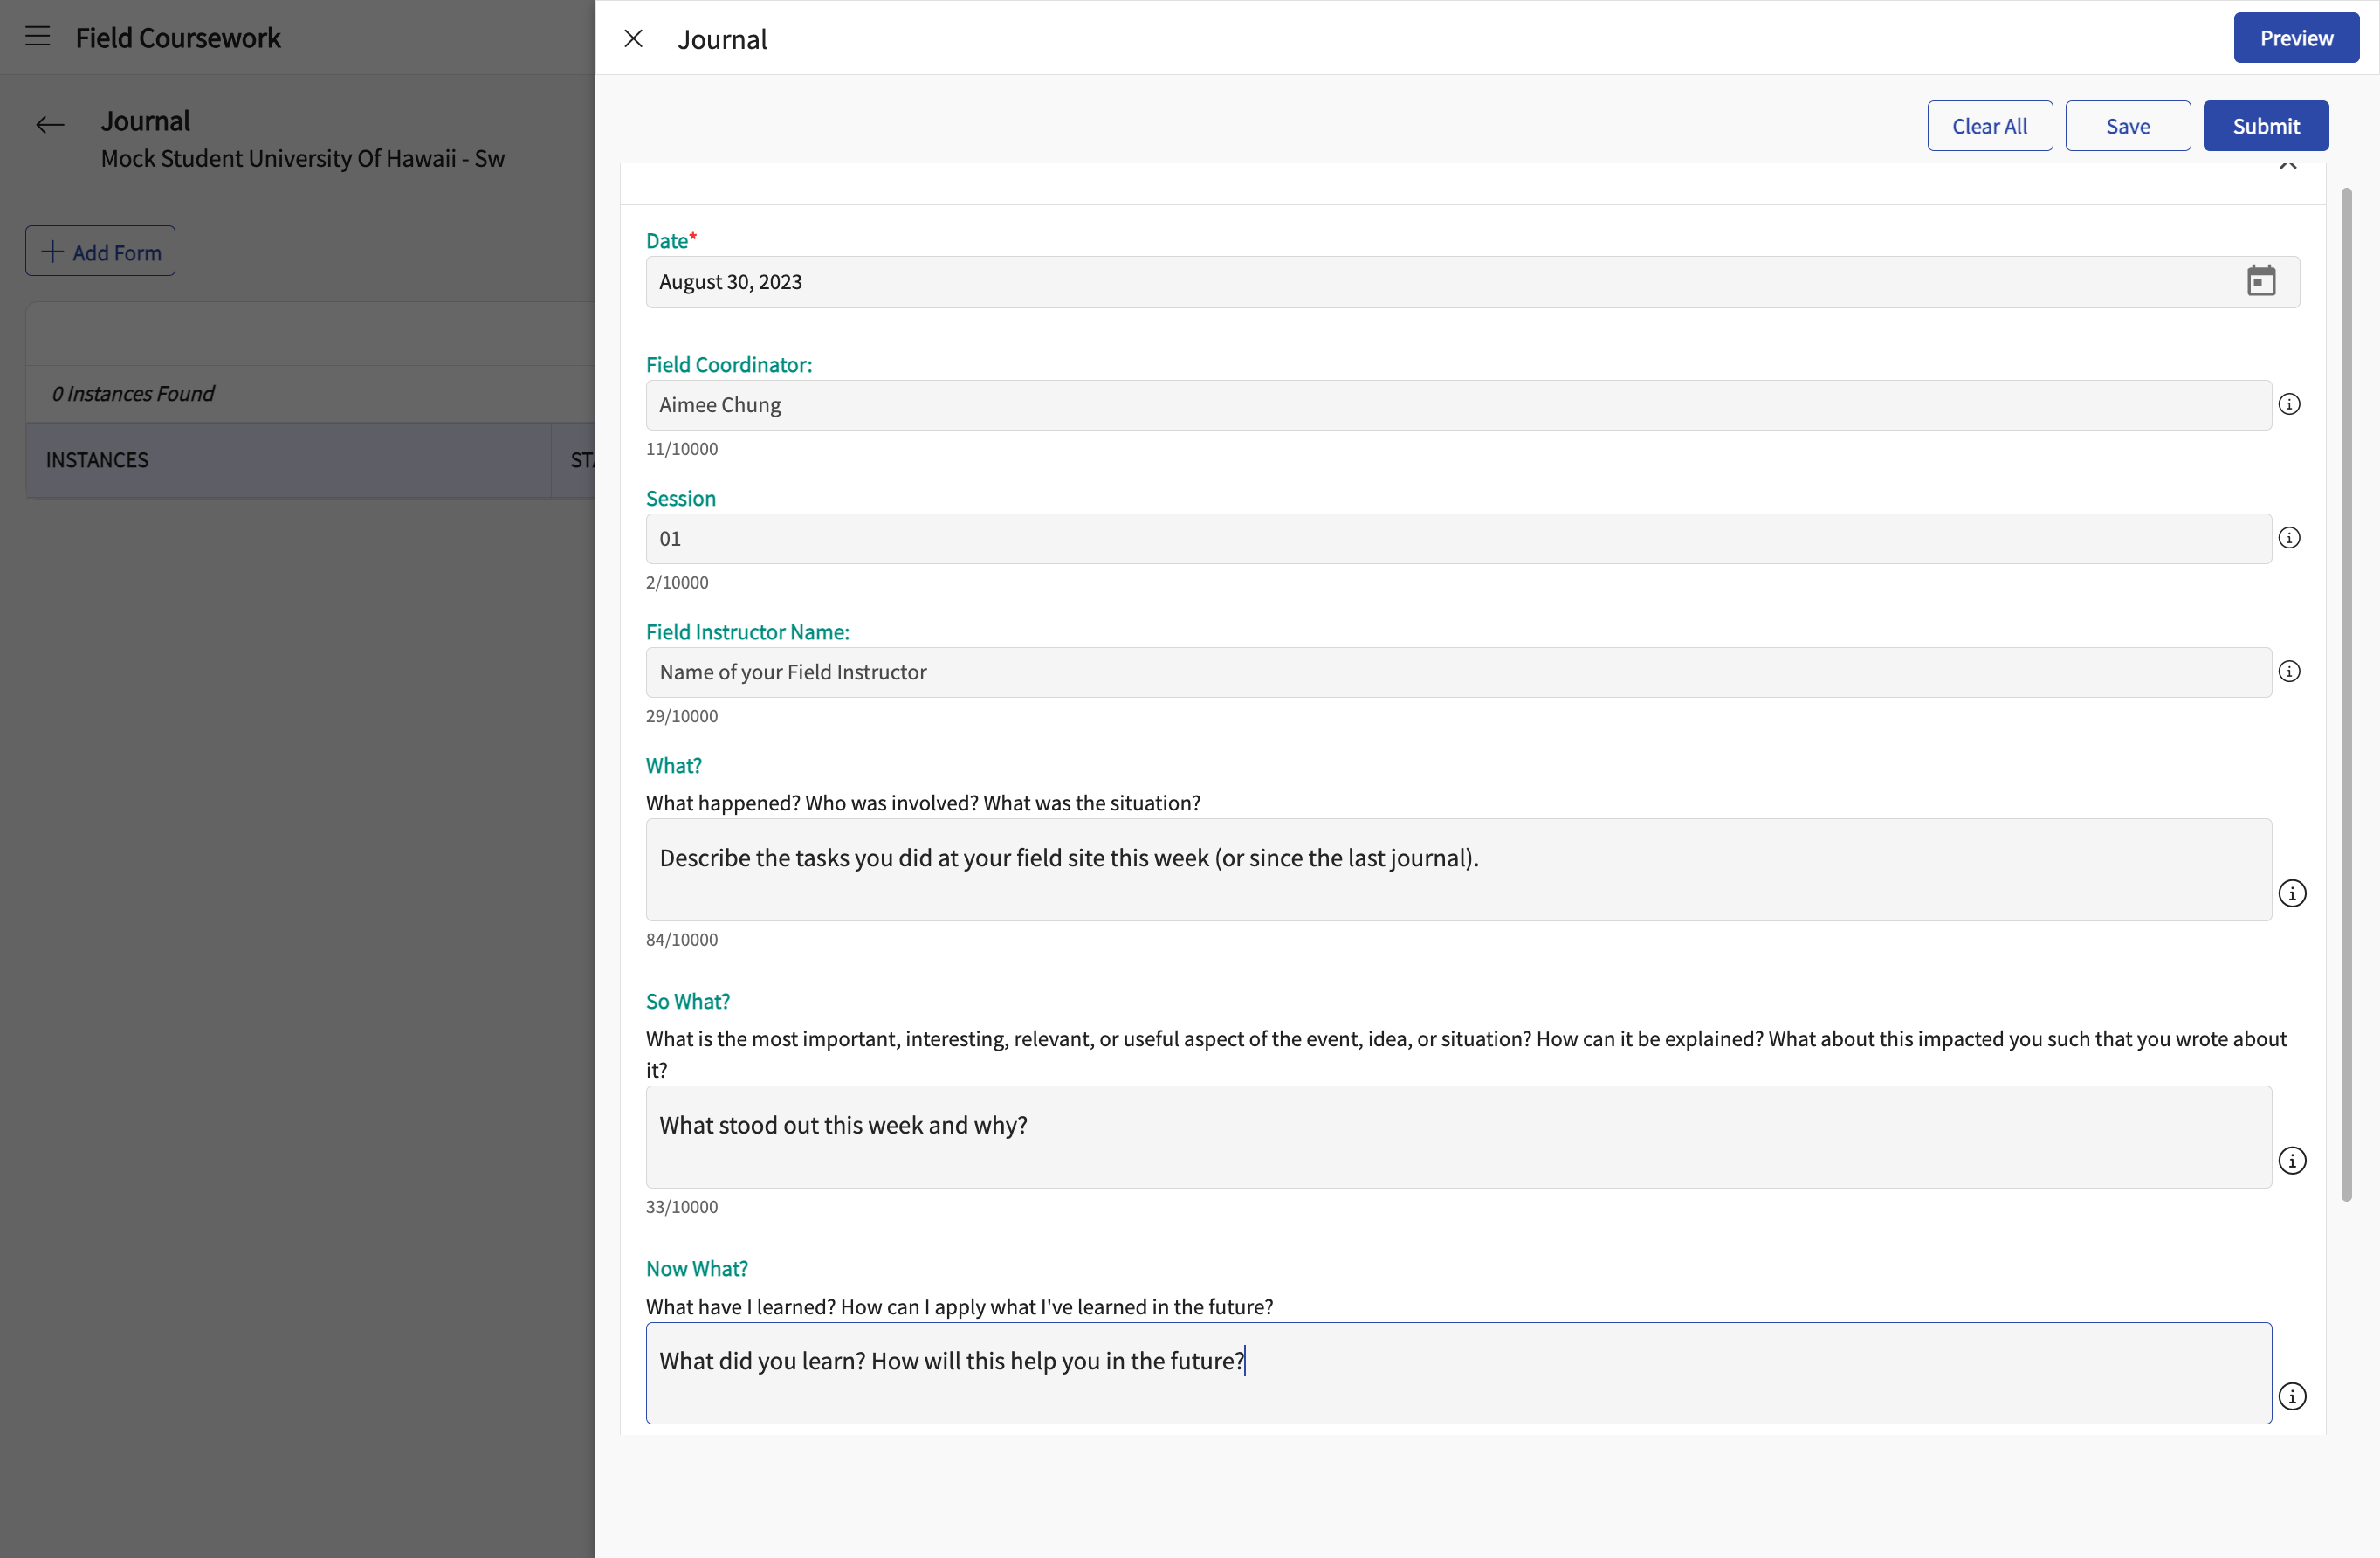
Task: Add a new form
Action: point(100,251)
